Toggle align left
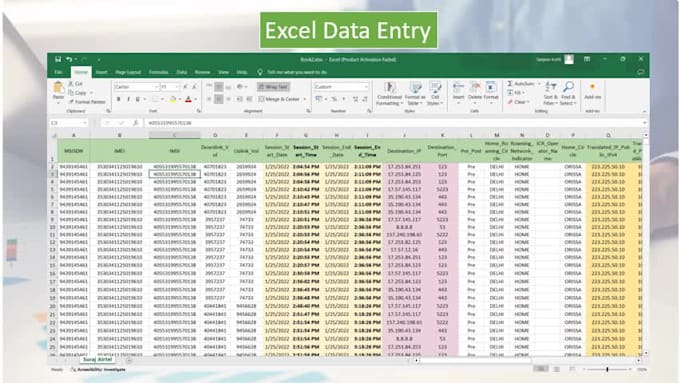Screen dimensions: 680x383 pyautogui.click(x=209, y=99)
